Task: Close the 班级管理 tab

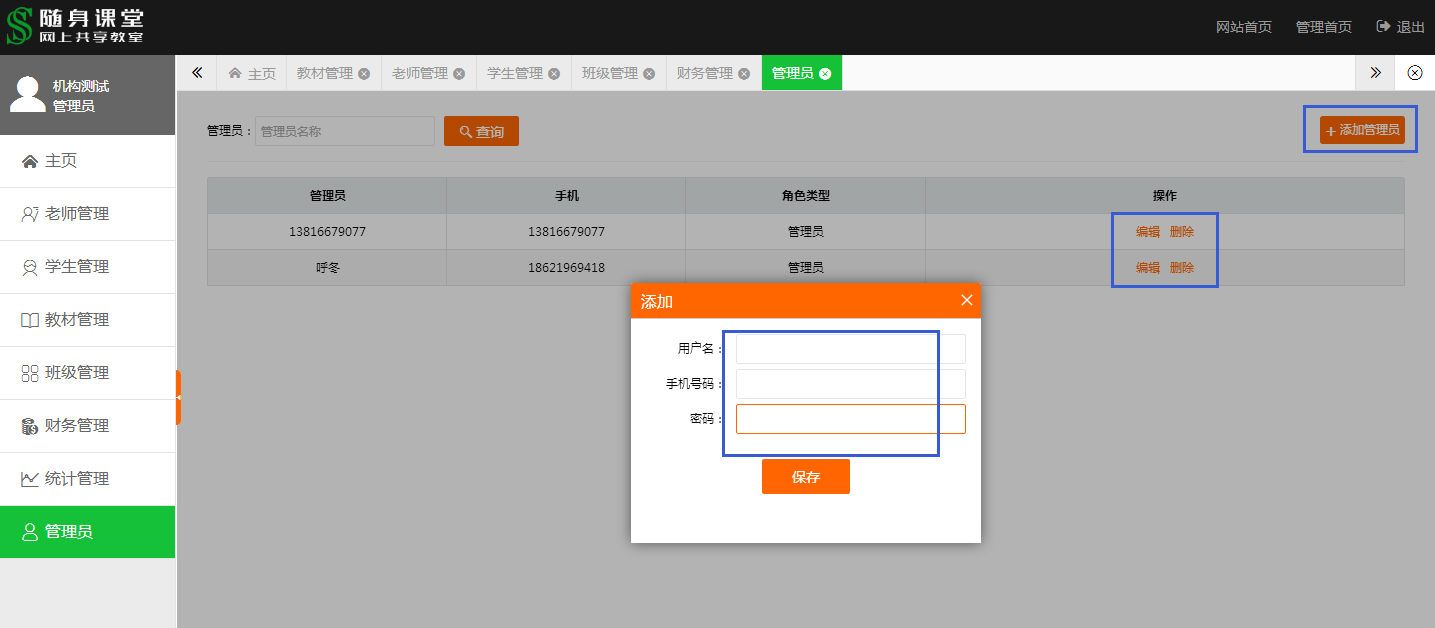Action: (649, 74)
